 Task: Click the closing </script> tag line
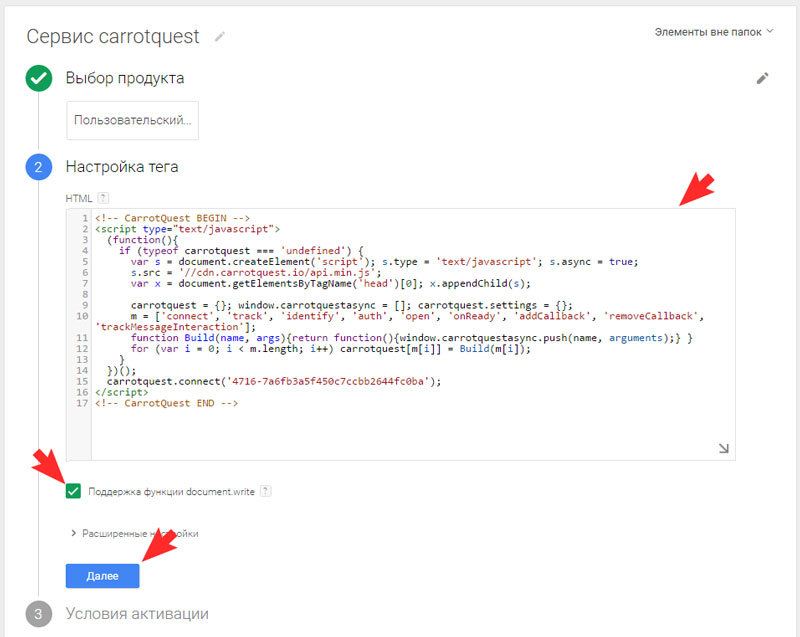click(x=121, y=393)
